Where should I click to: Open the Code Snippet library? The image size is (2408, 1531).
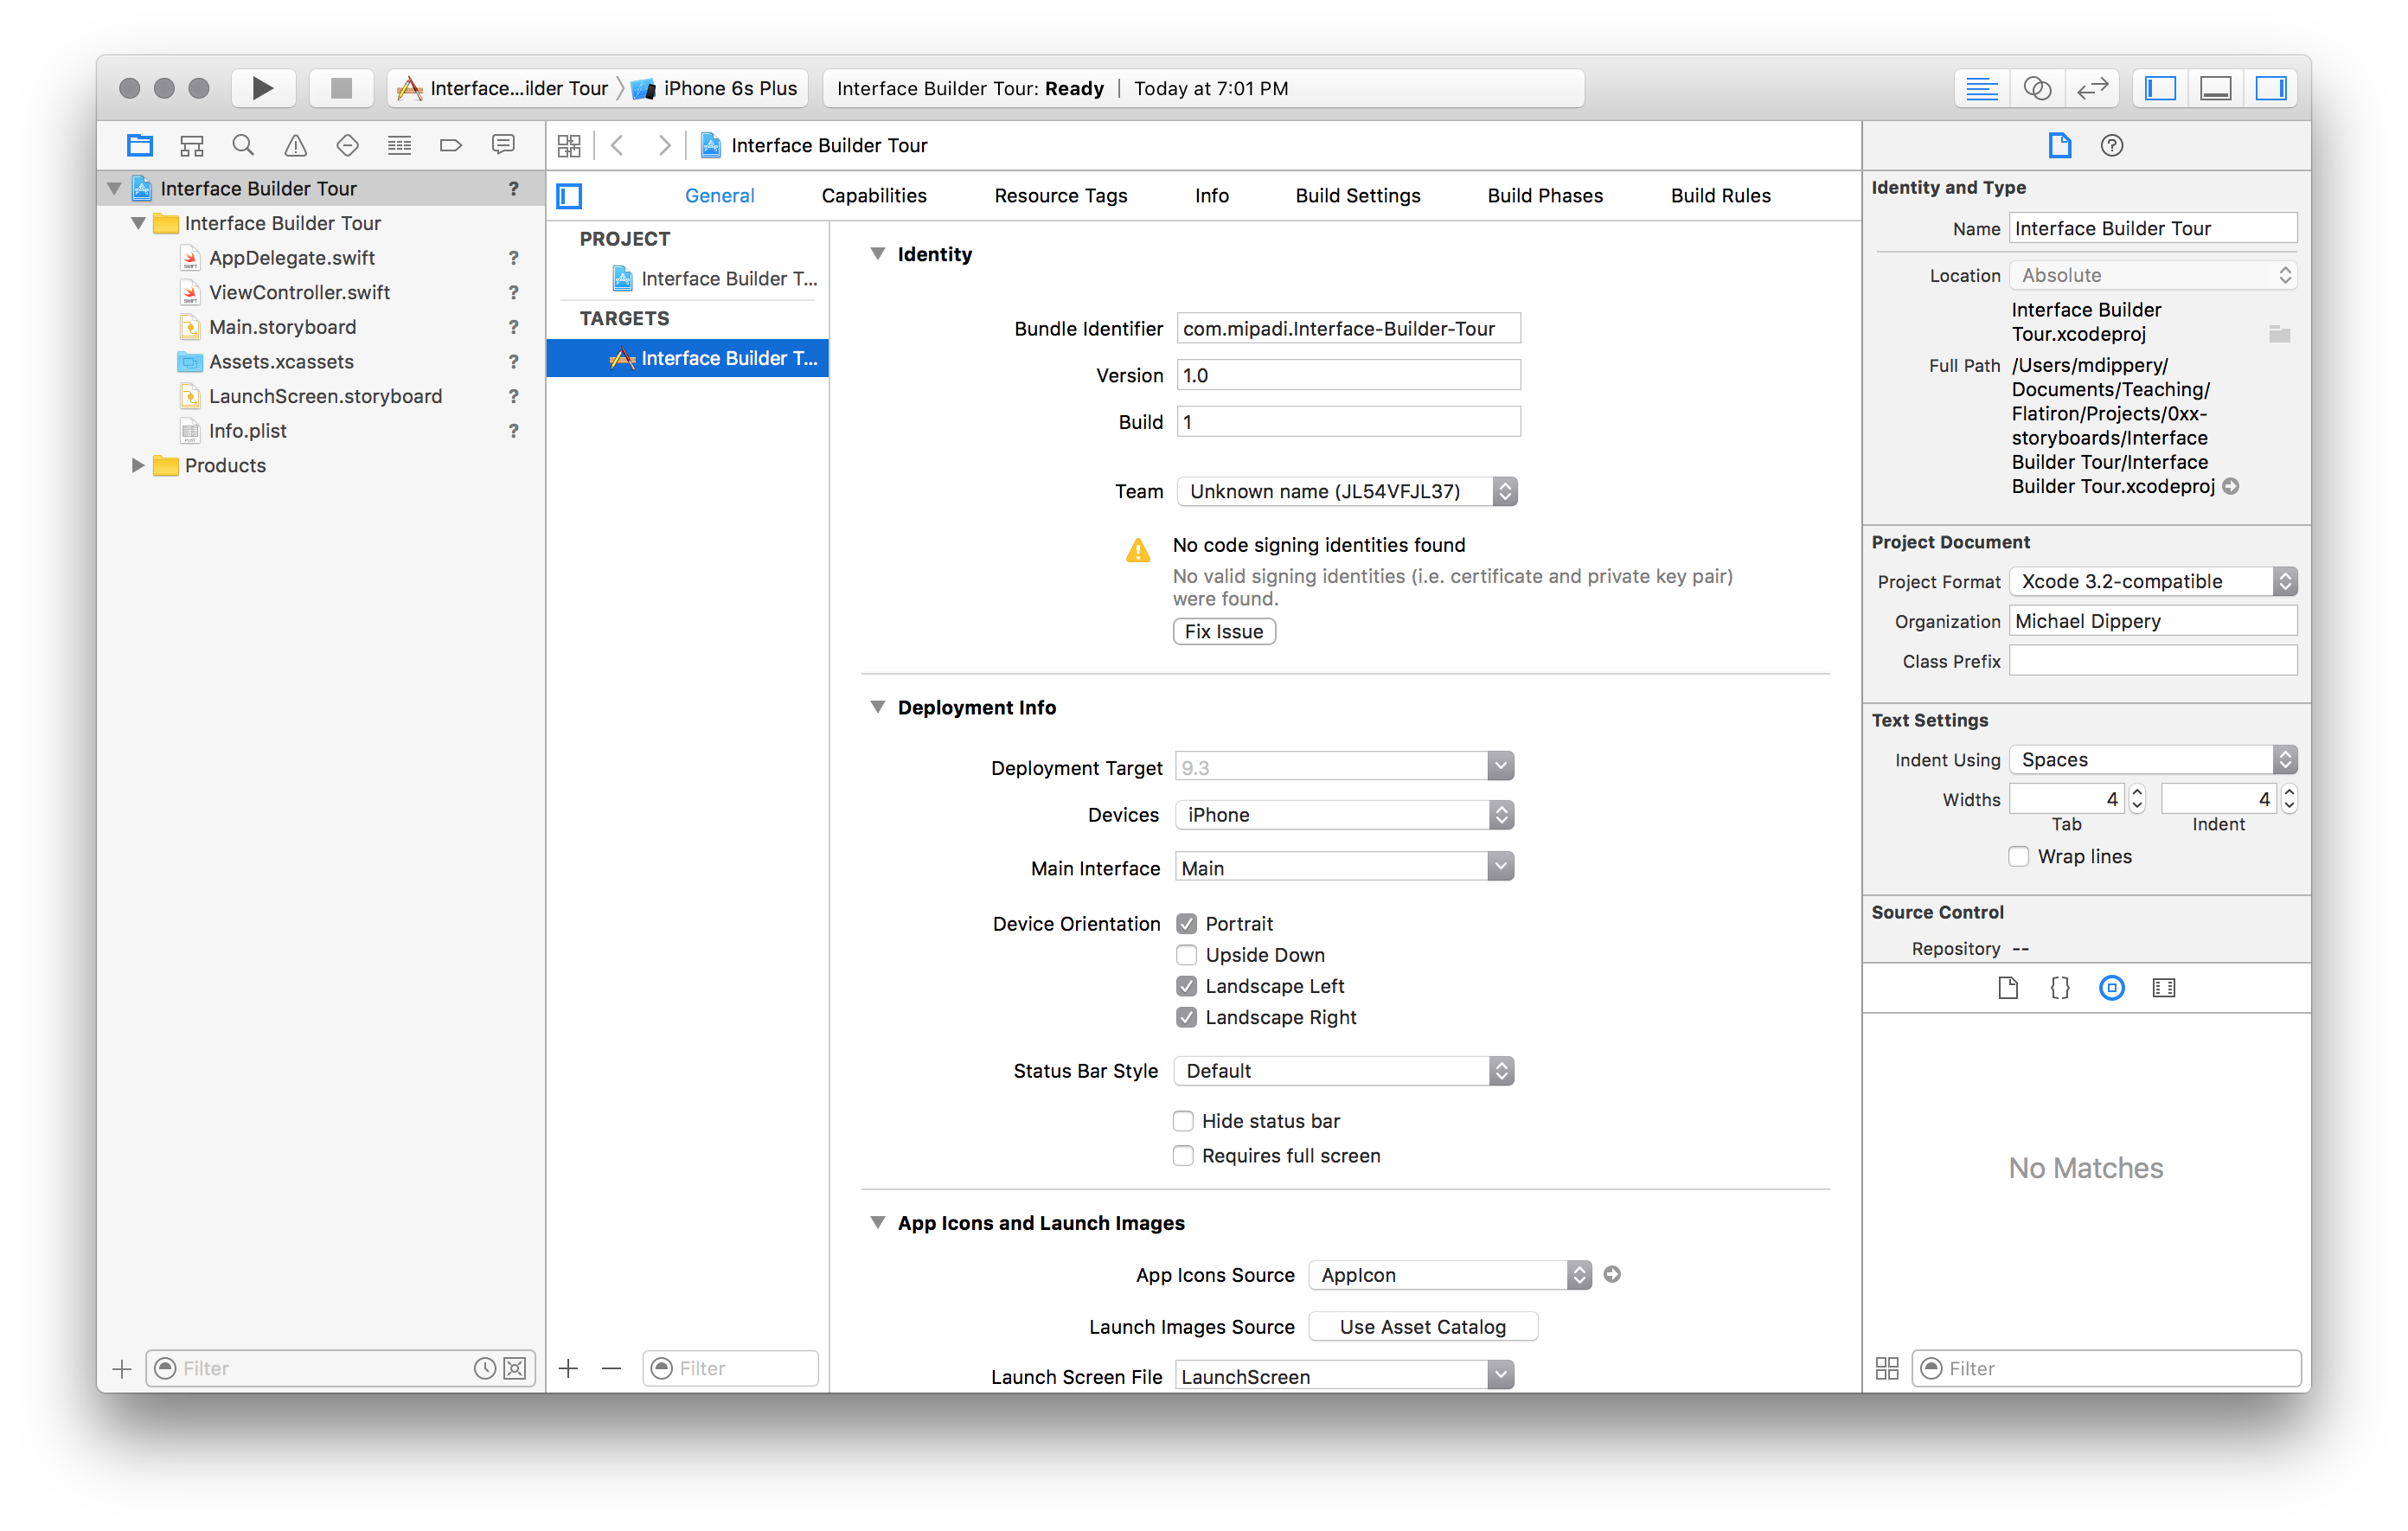point(2060,988)
